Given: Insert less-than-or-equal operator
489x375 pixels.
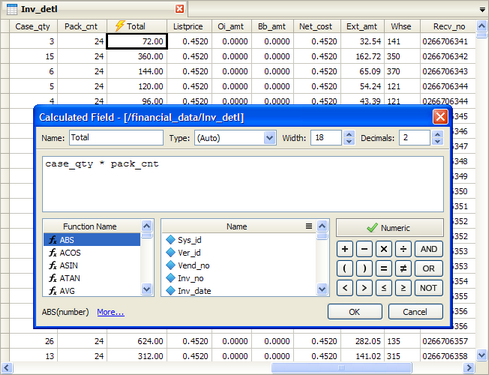Looking at the screenshot, I should click(384, 288).
